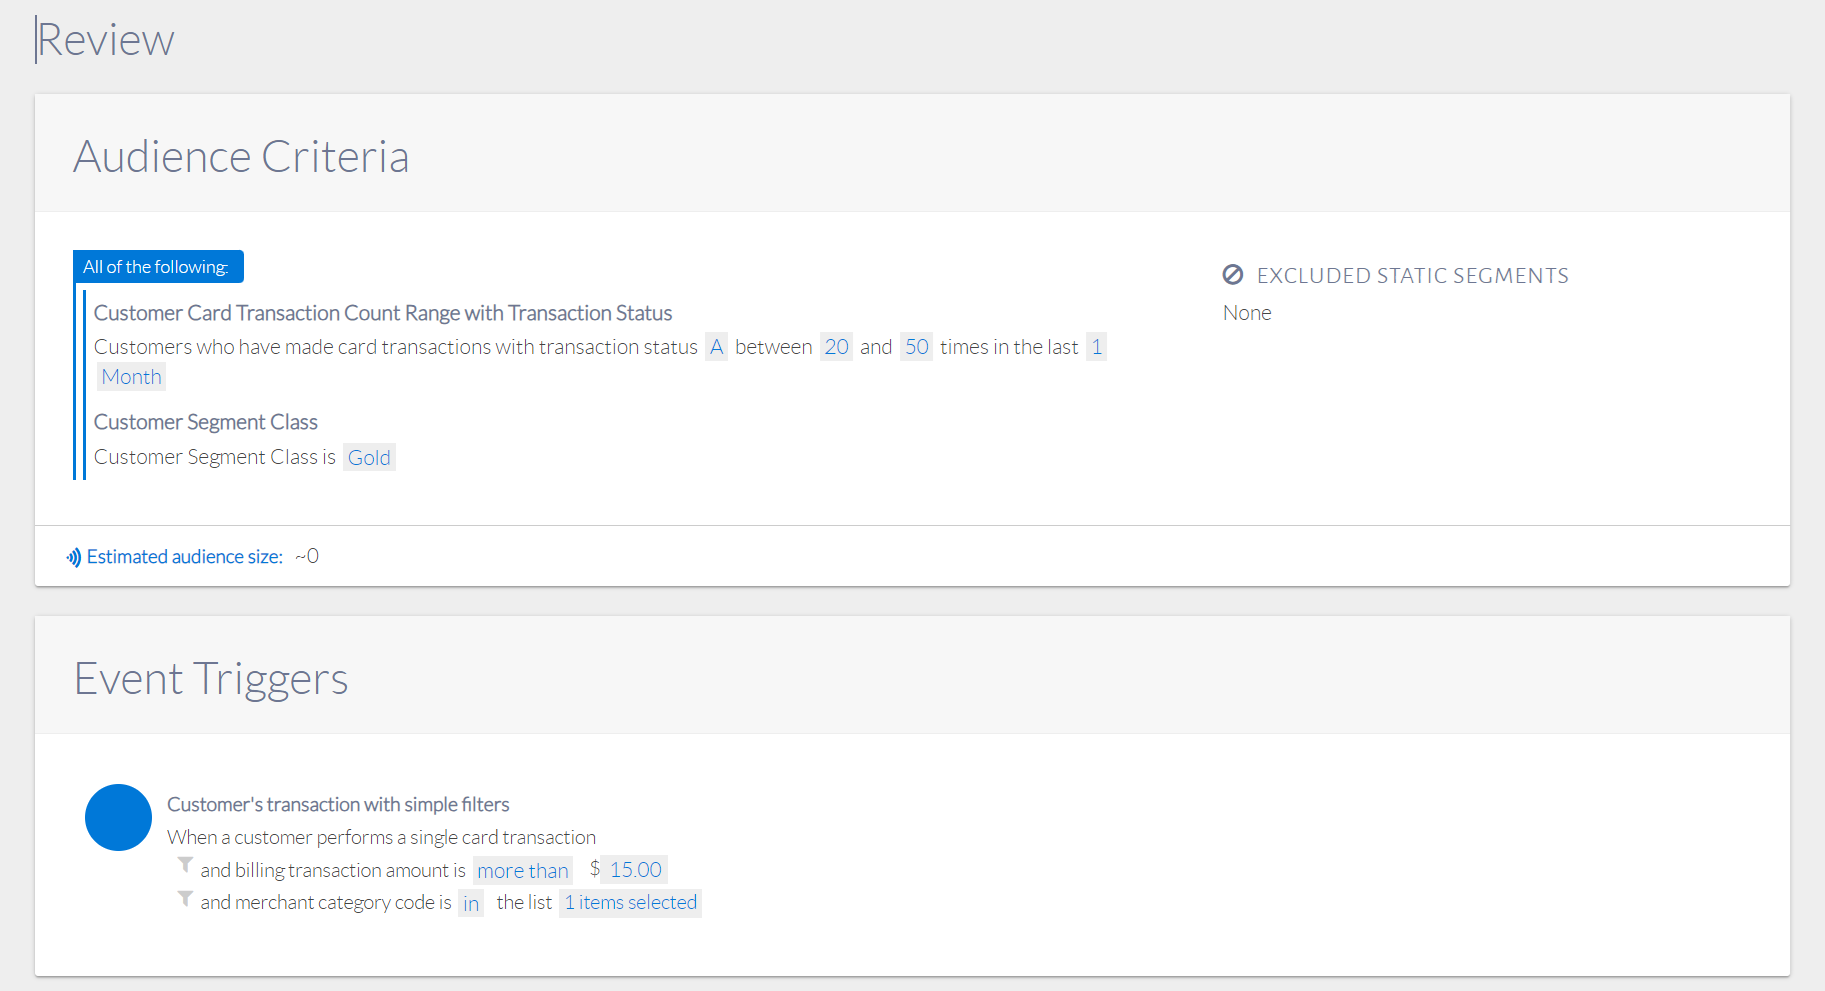Image resolution: width=1825 pixels, height=991 pixels.
Task: Click the 'Gold' segment class value
Action: (x=369, y=458)
